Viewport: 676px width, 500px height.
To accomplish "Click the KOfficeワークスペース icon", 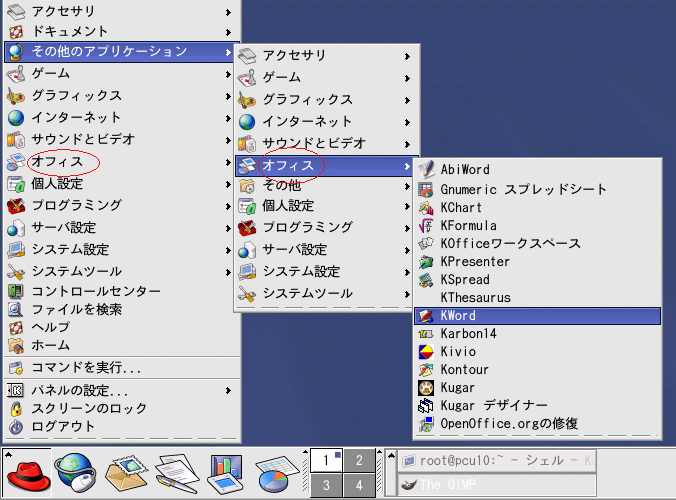I will (x=426, y=244).
